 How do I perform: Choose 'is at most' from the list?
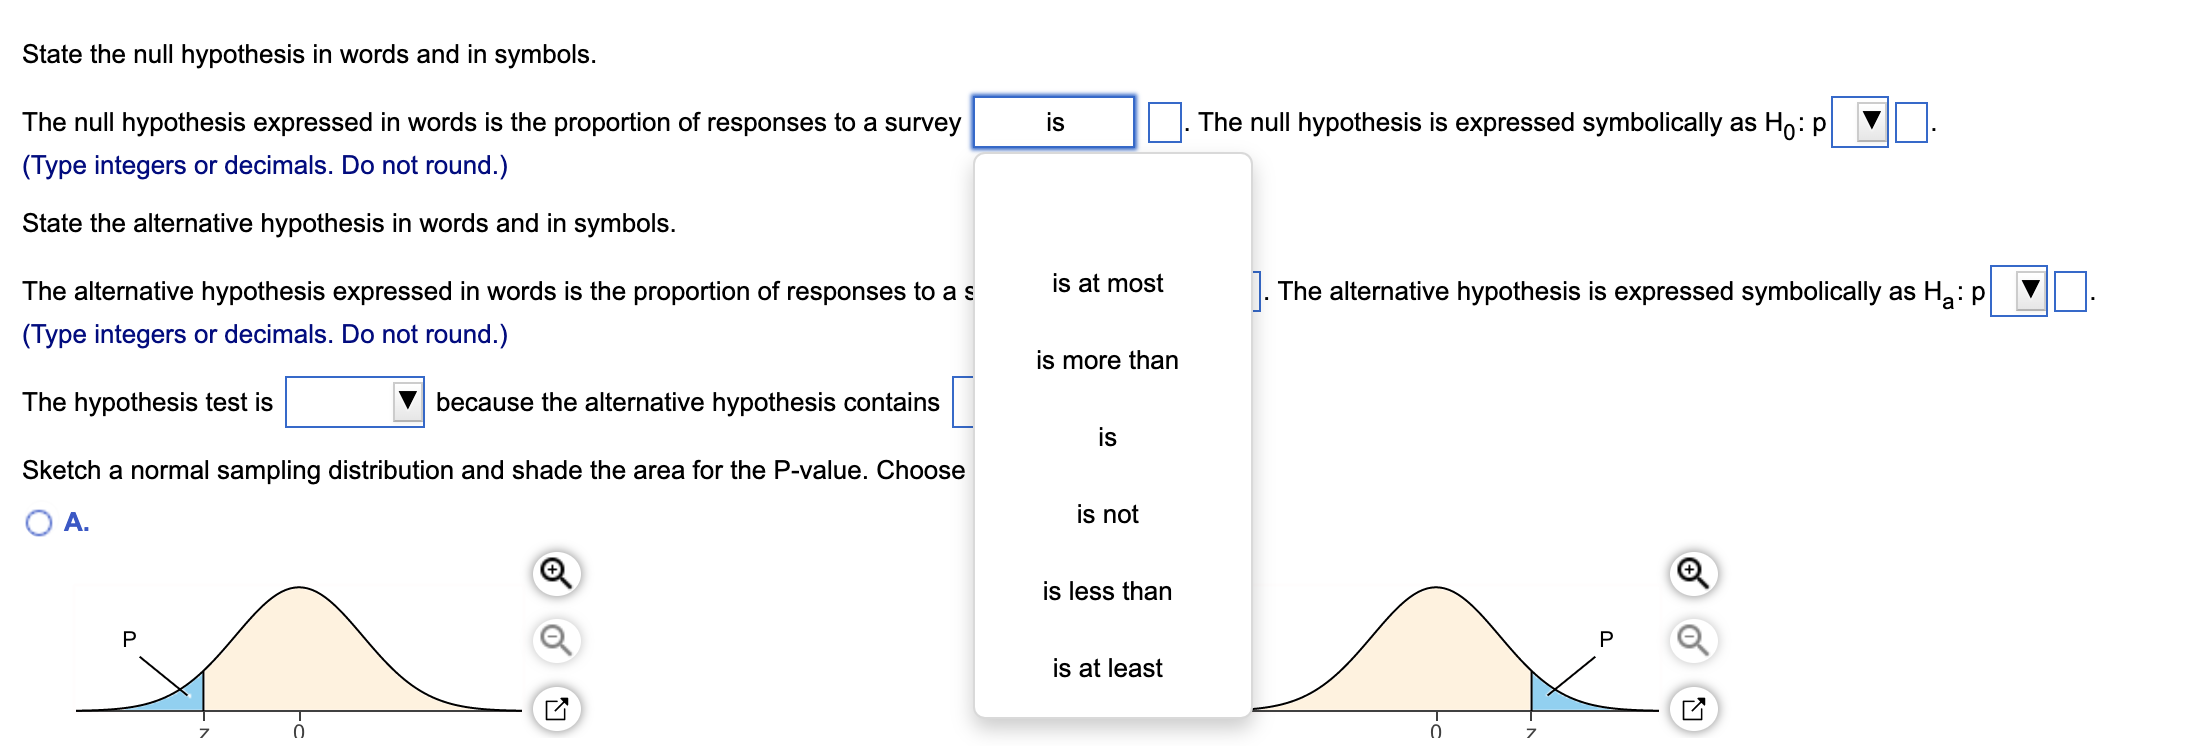1108,284
